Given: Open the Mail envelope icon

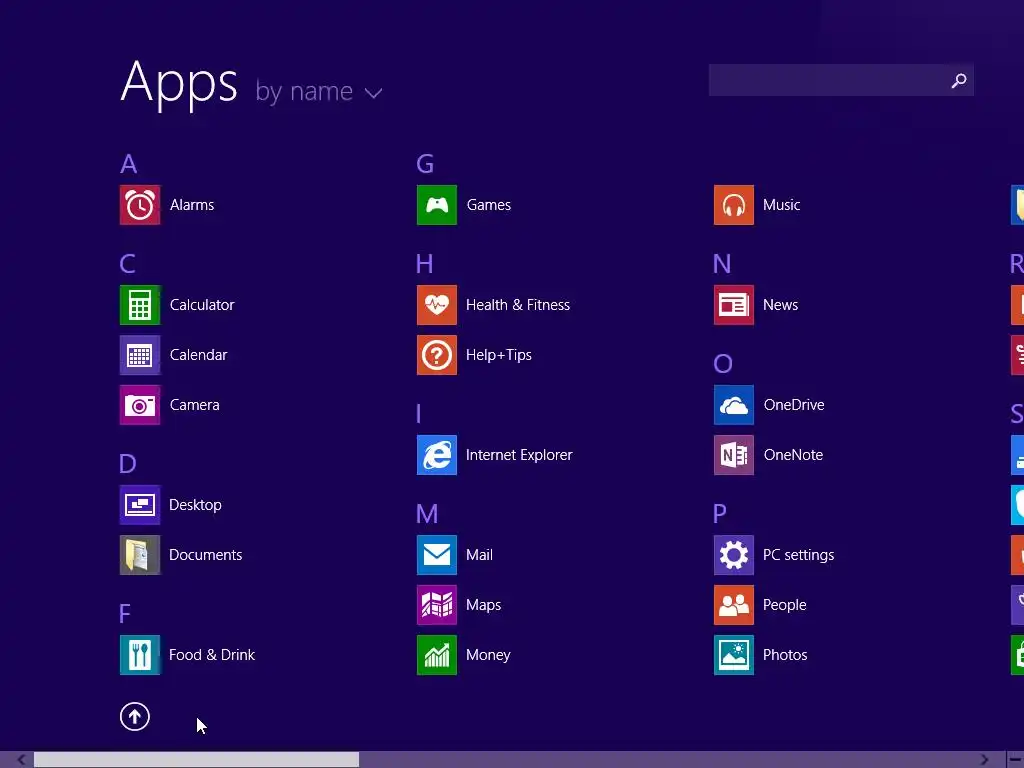Looking at the screenshot, I should click(x=437, y=555).
